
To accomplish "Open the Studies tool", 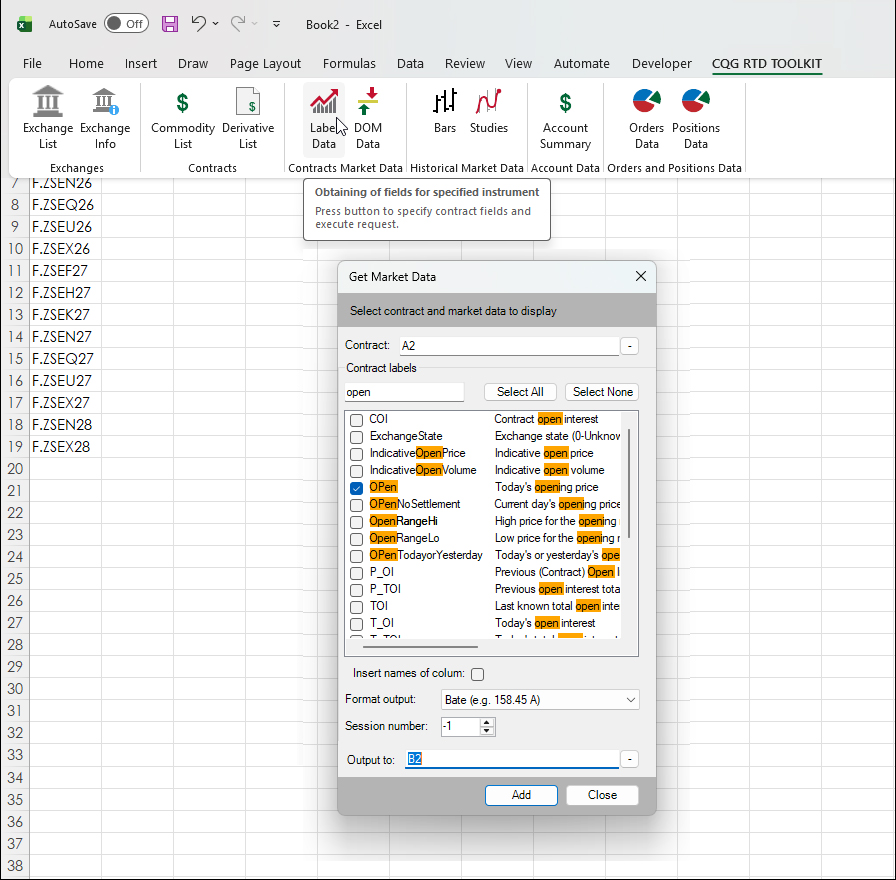I will (489, 111).
